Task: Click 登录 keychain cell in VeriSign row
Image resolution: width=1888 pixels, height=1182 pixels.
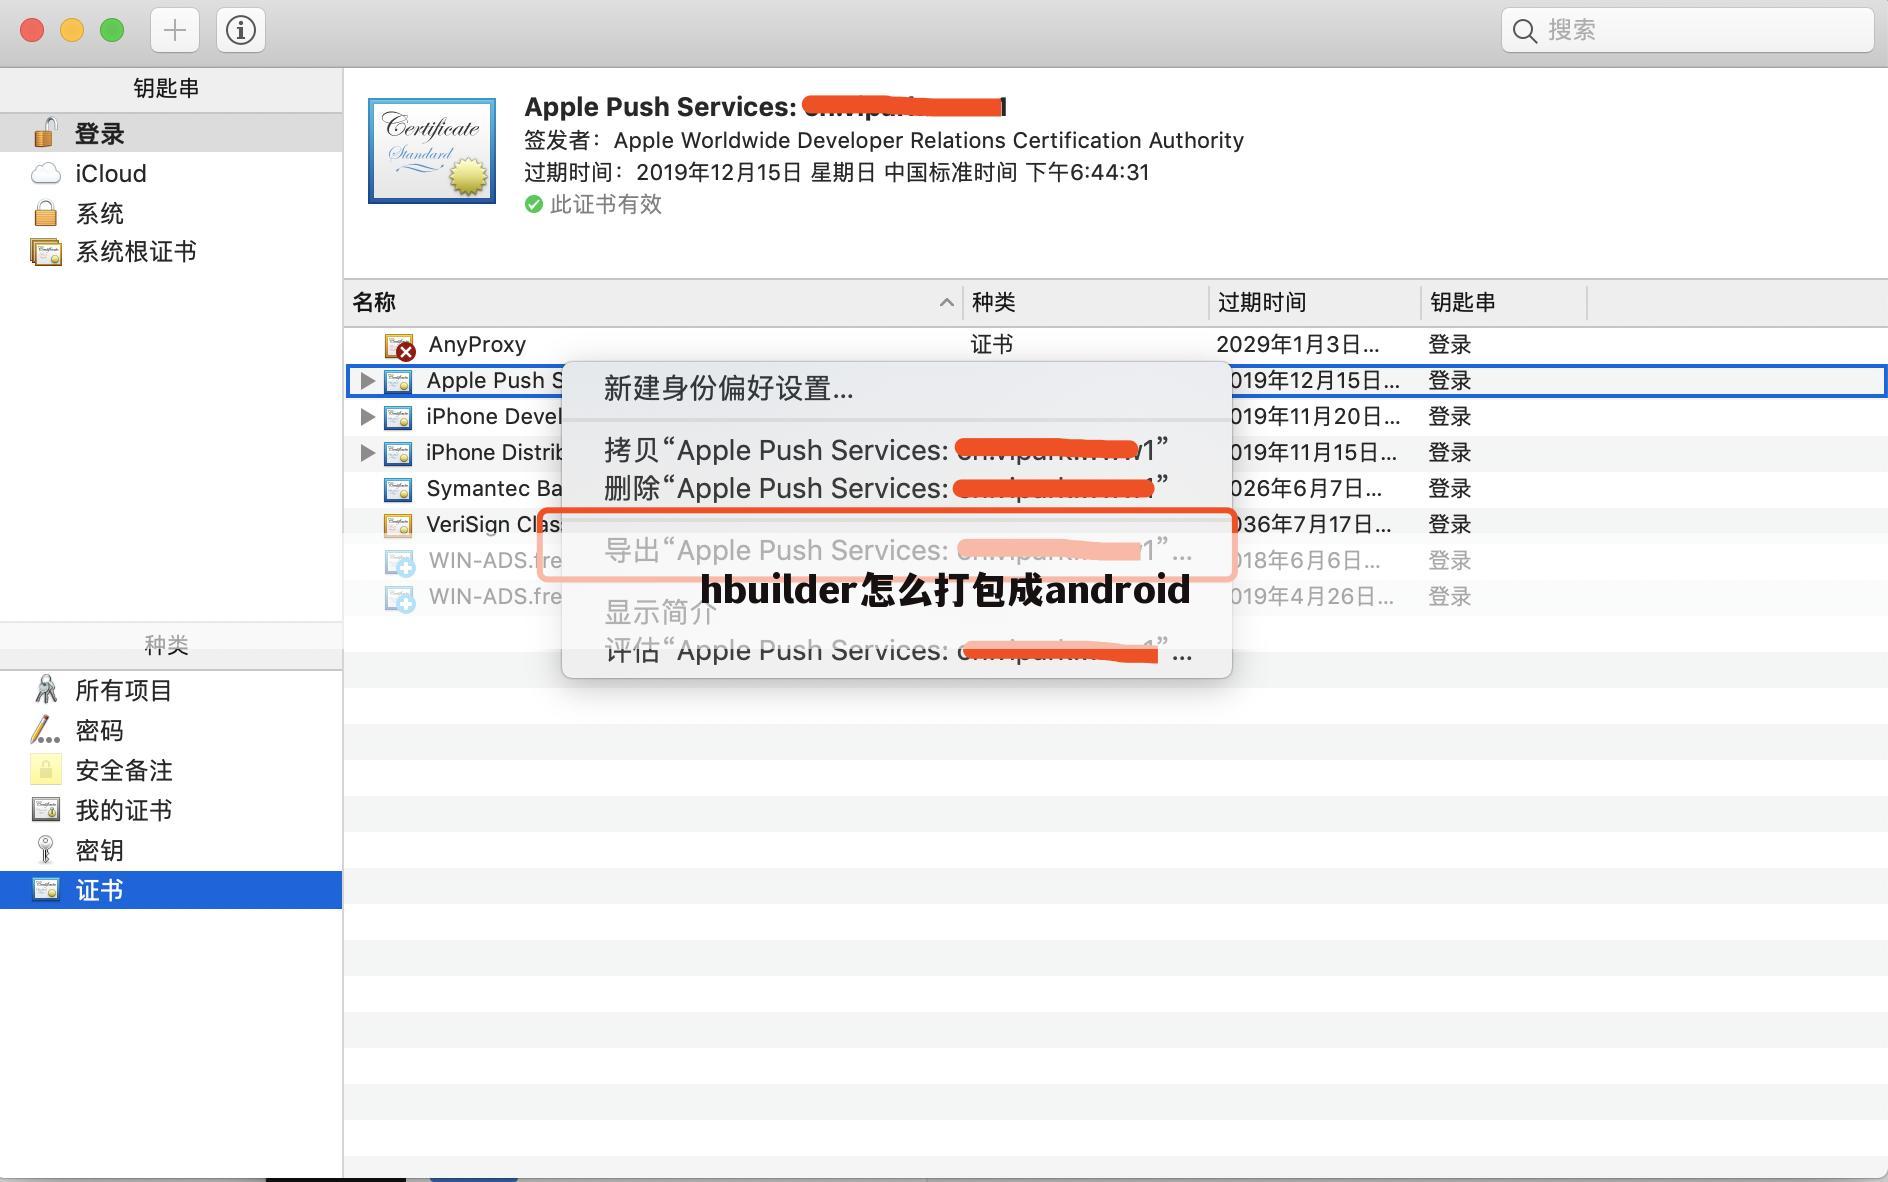Action: [1449, 524]
